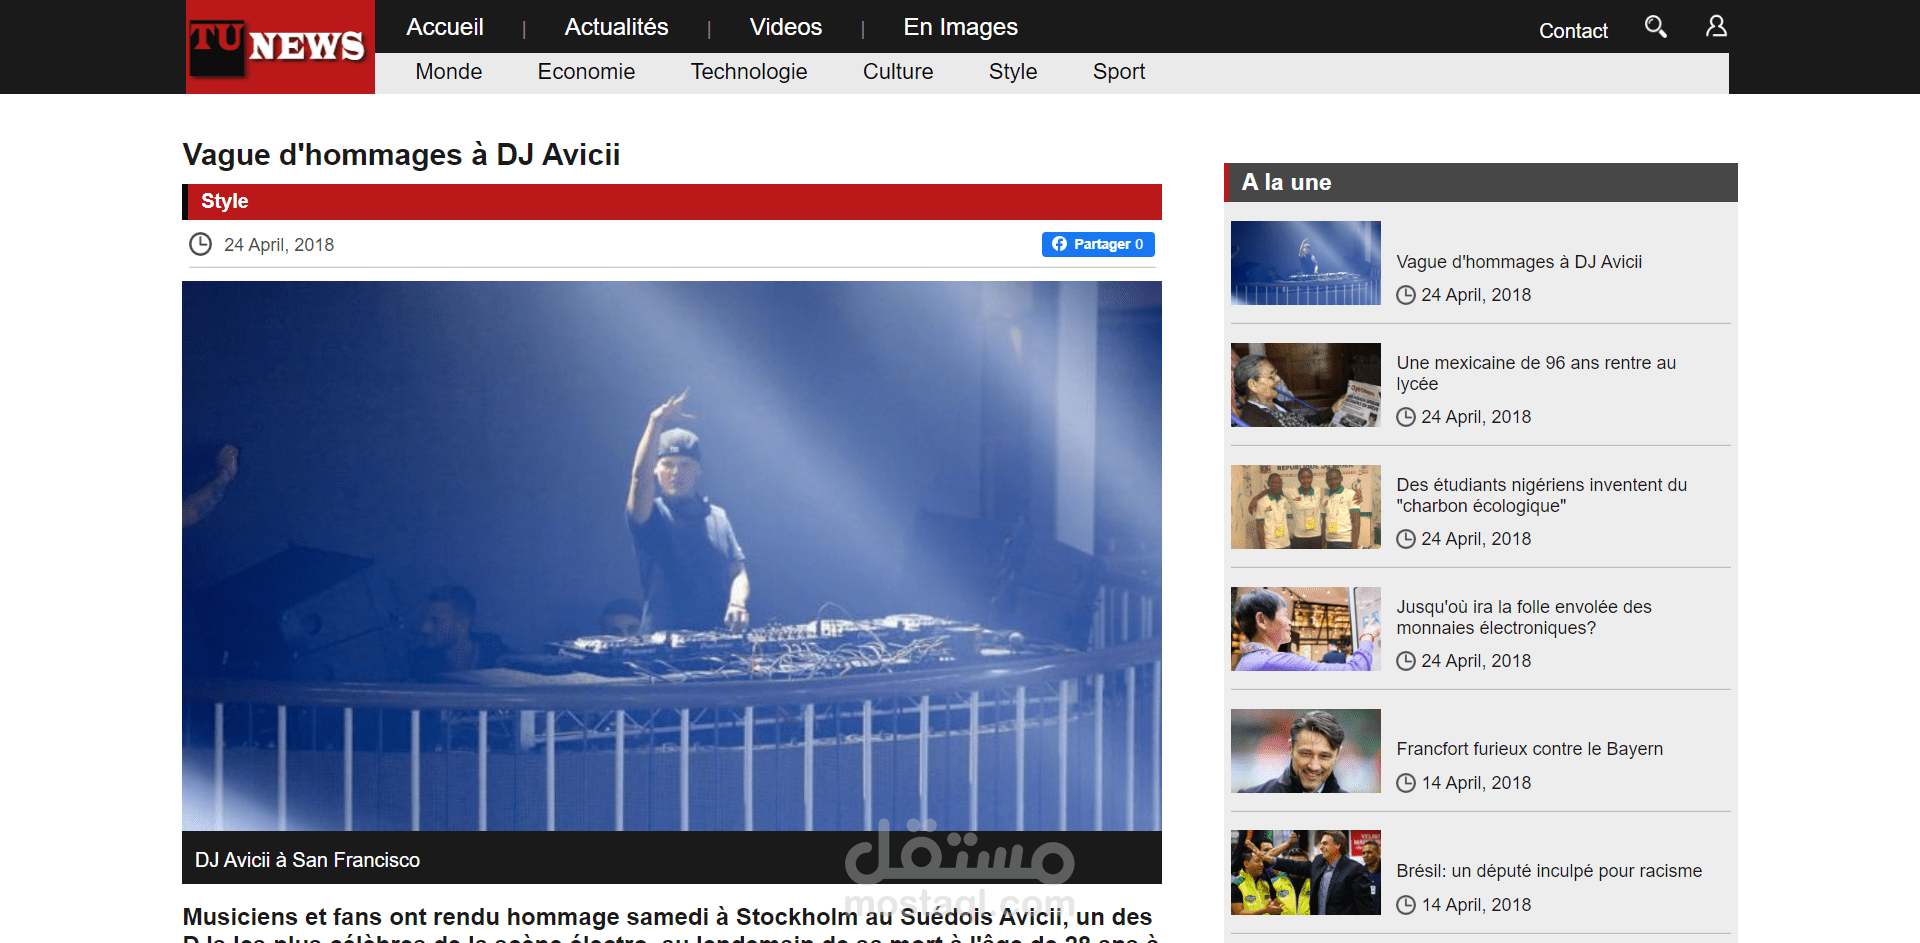Click the Facebook Partager share button
Image resolution: width=1920 pixels, height=943 pixels.
1098,244
